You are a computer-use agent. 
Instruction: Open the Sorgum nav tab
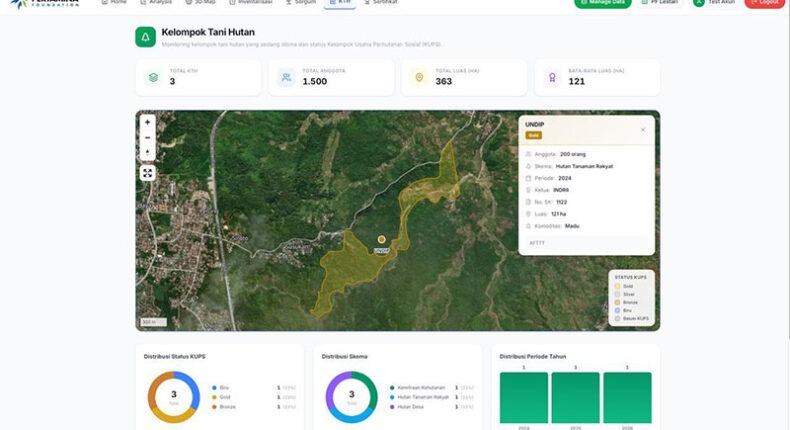300,2
